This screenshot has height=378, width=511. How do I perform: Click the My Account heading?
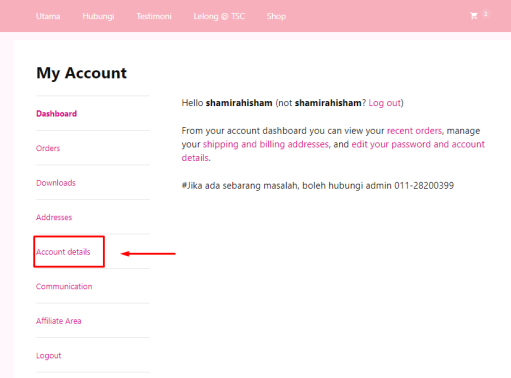[x=82, y=73]
